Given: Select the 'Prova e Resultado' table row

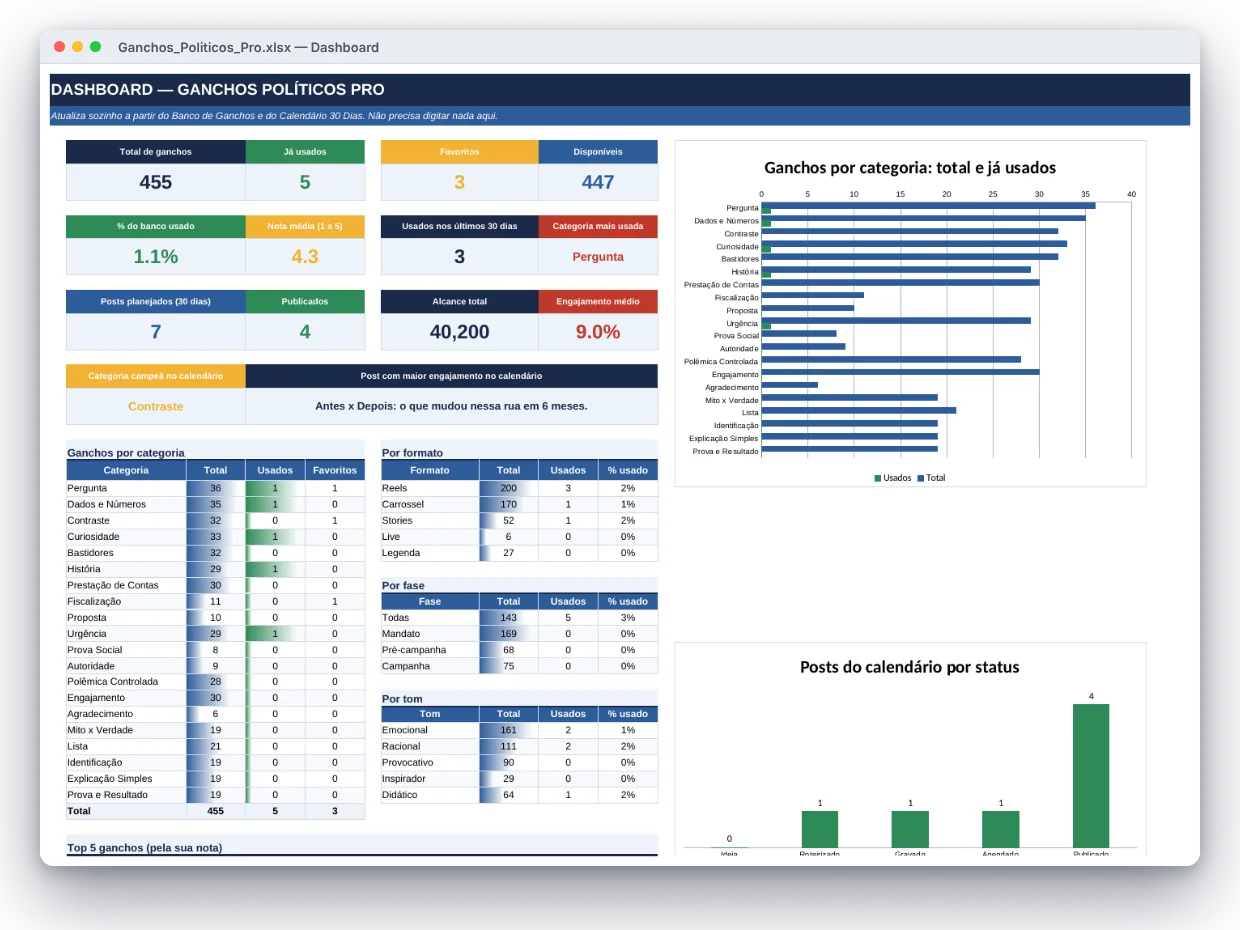Looking at the screenshot, I should 215,795.
